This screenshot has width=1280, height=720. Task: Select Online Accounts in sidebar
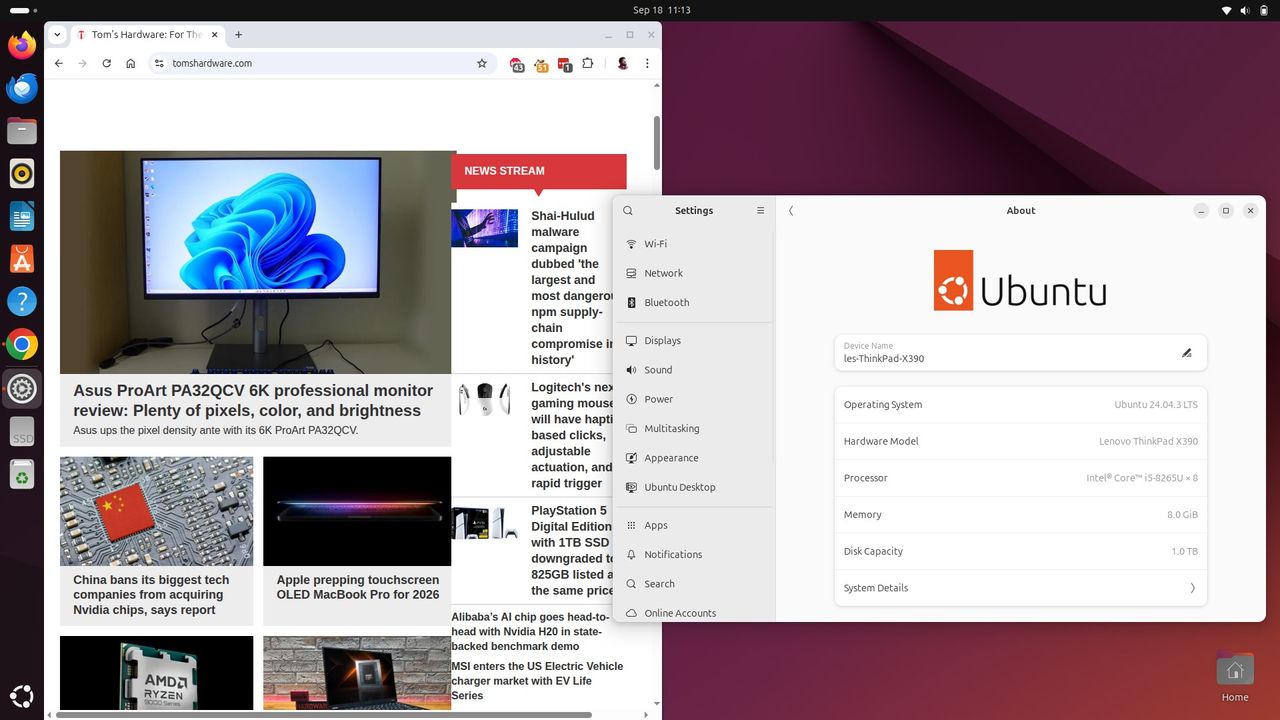coord(694,612)
